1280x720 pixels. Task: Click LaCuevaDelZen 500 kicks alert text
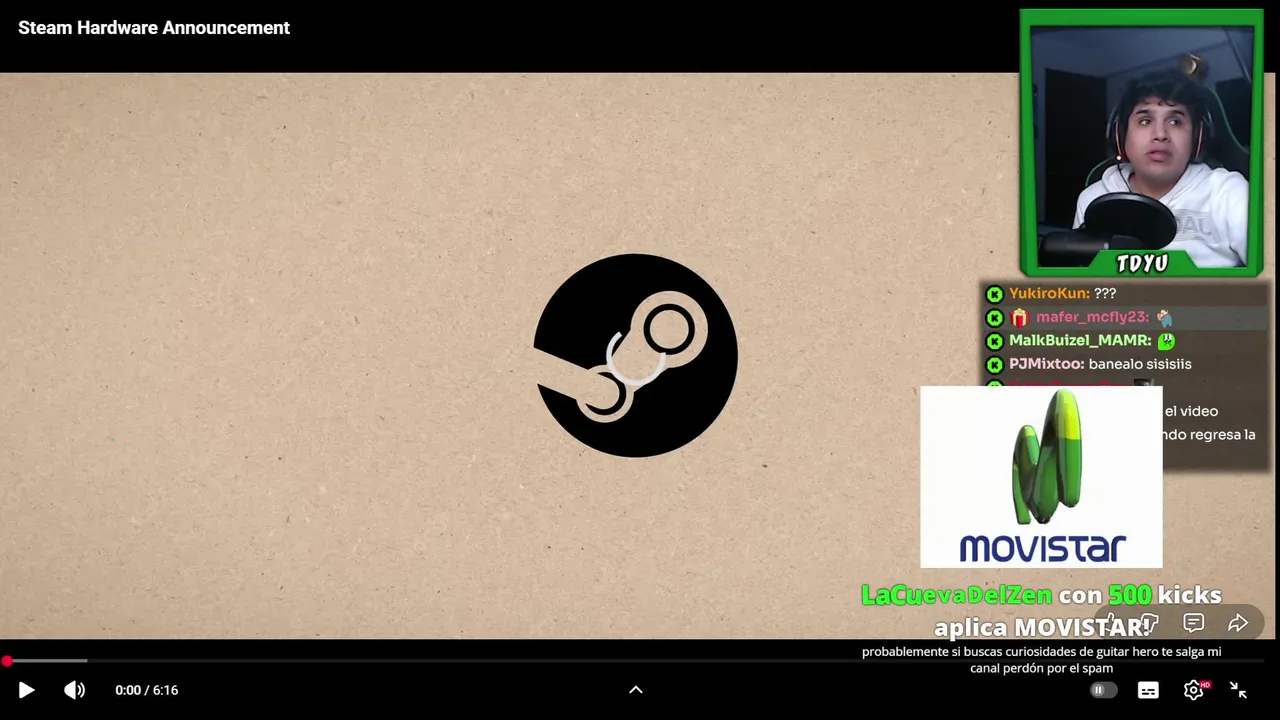[1041, 610]
